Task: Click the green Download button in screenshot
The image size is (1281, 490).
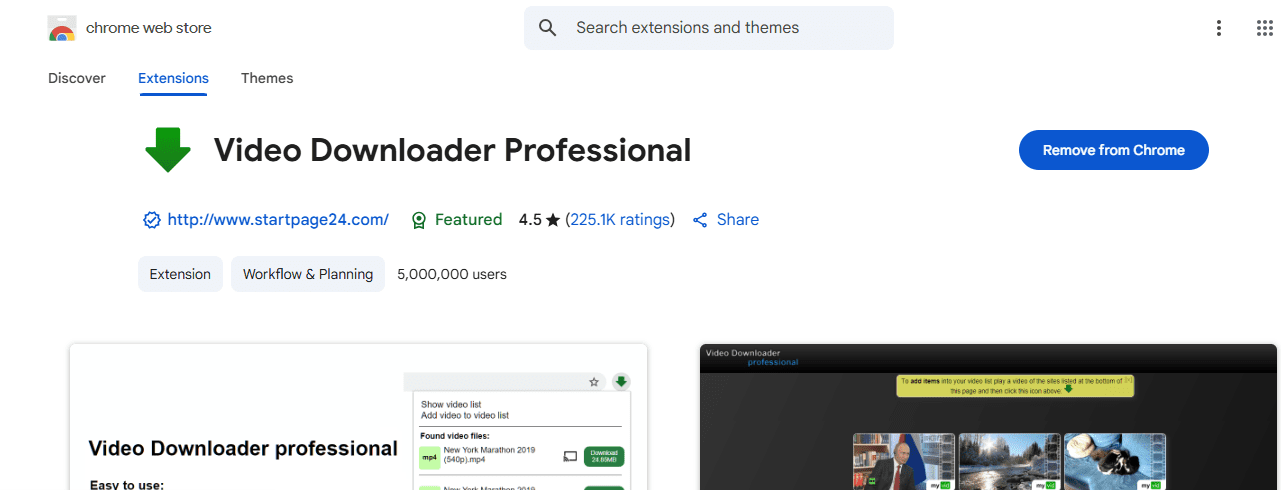Action: click(603, 456)
